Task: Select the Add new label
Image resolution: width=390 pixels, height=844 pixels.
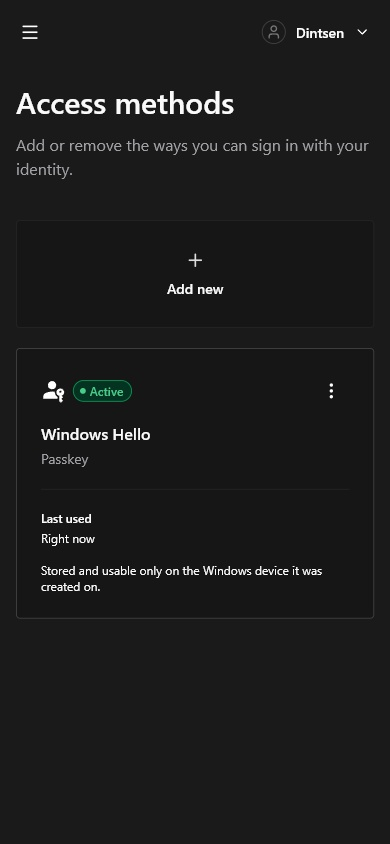Action: [x=195, y=290]
